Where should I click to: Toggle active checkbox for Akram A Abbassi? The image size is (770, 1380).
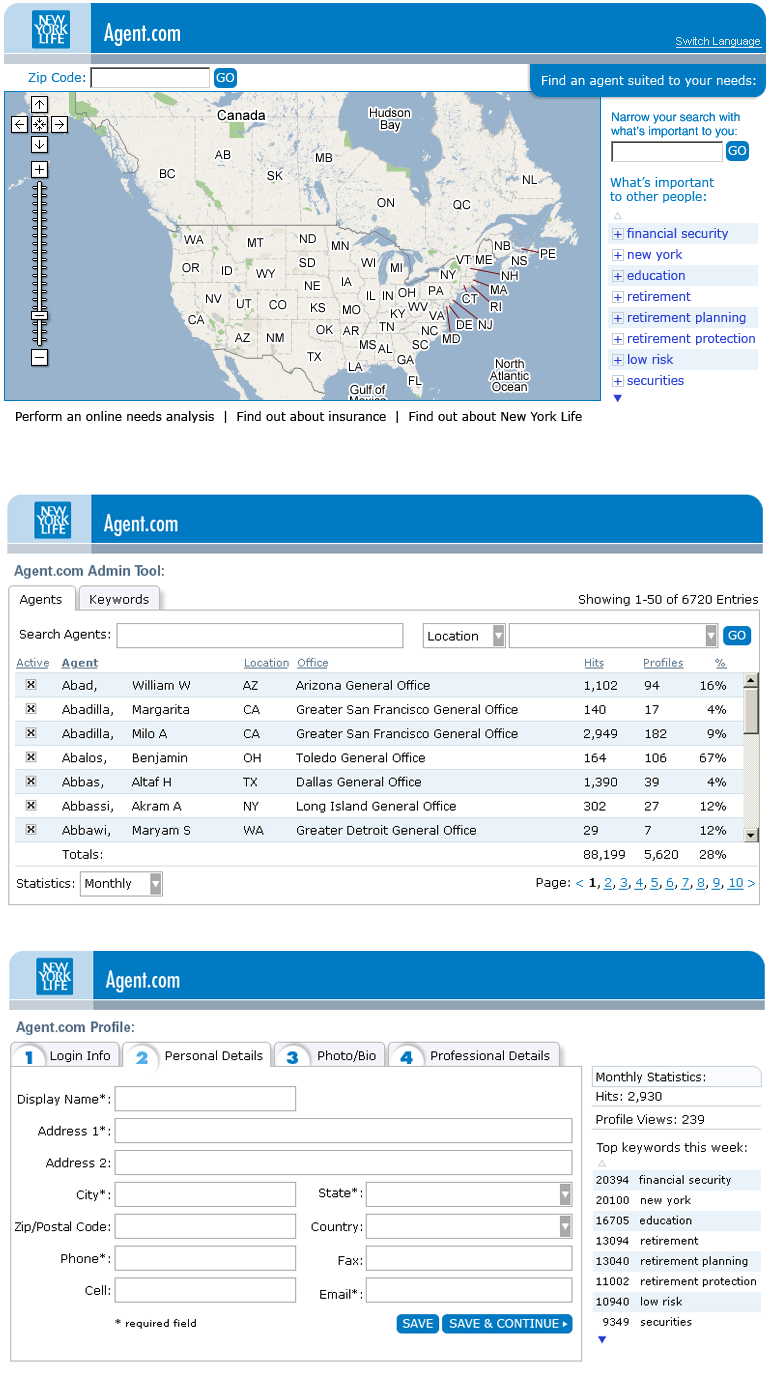pyautogui.click(x=31, y=805)
